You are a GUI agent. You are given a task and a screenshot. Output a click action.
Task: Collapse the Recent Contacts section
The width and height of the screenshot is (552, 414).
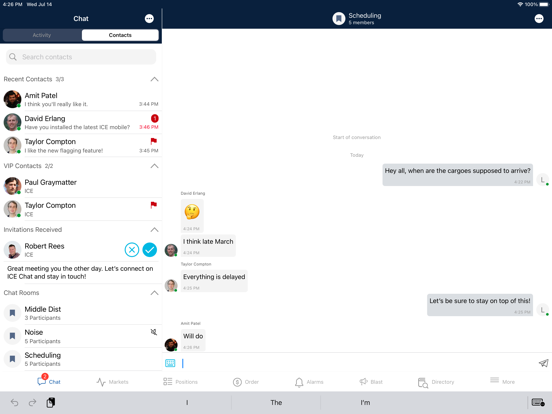pyautogui.click(x=154, y=79)
